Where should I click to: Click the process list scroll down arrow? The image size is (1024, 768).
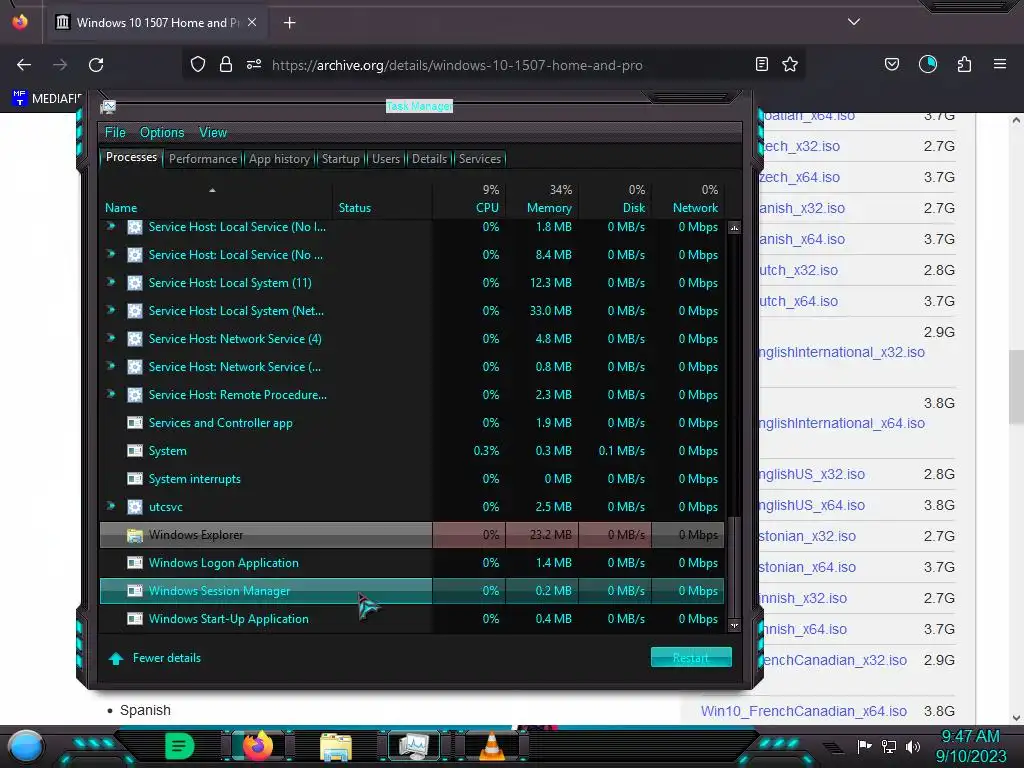[734, 625]
